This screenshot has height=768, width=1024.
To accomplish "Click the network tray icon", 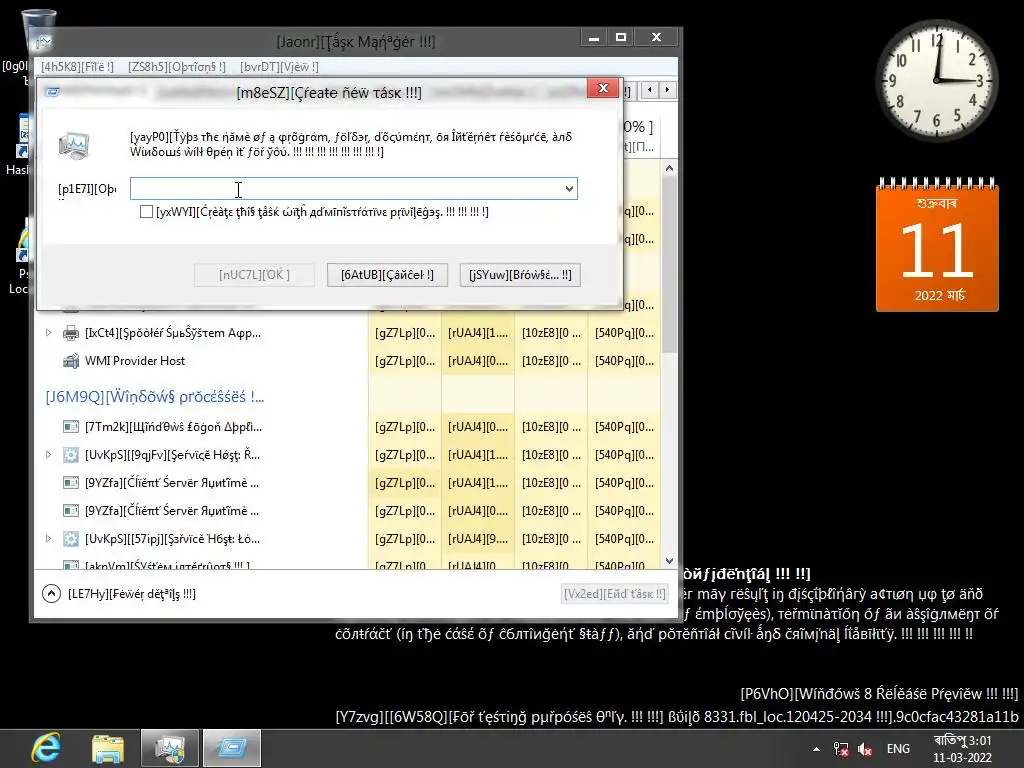I will point(841,749).
